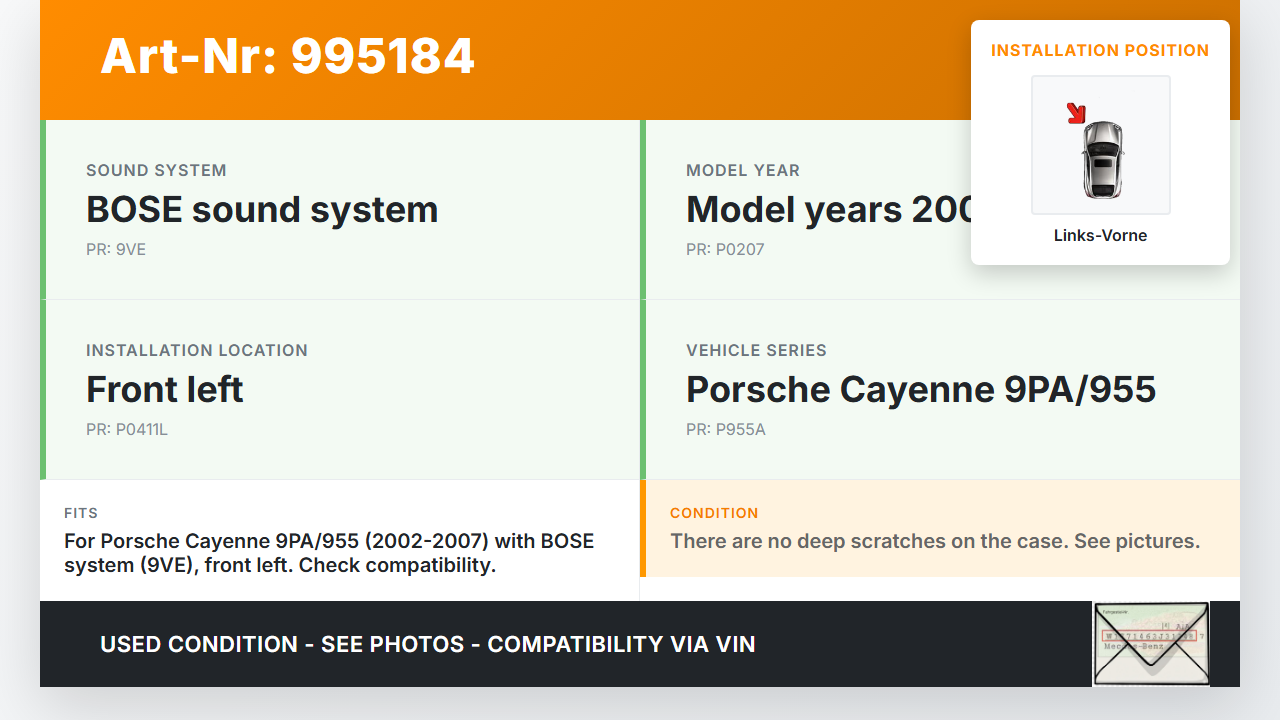
Task: Click the top-view car image
Action: (x=1102, y=158)
